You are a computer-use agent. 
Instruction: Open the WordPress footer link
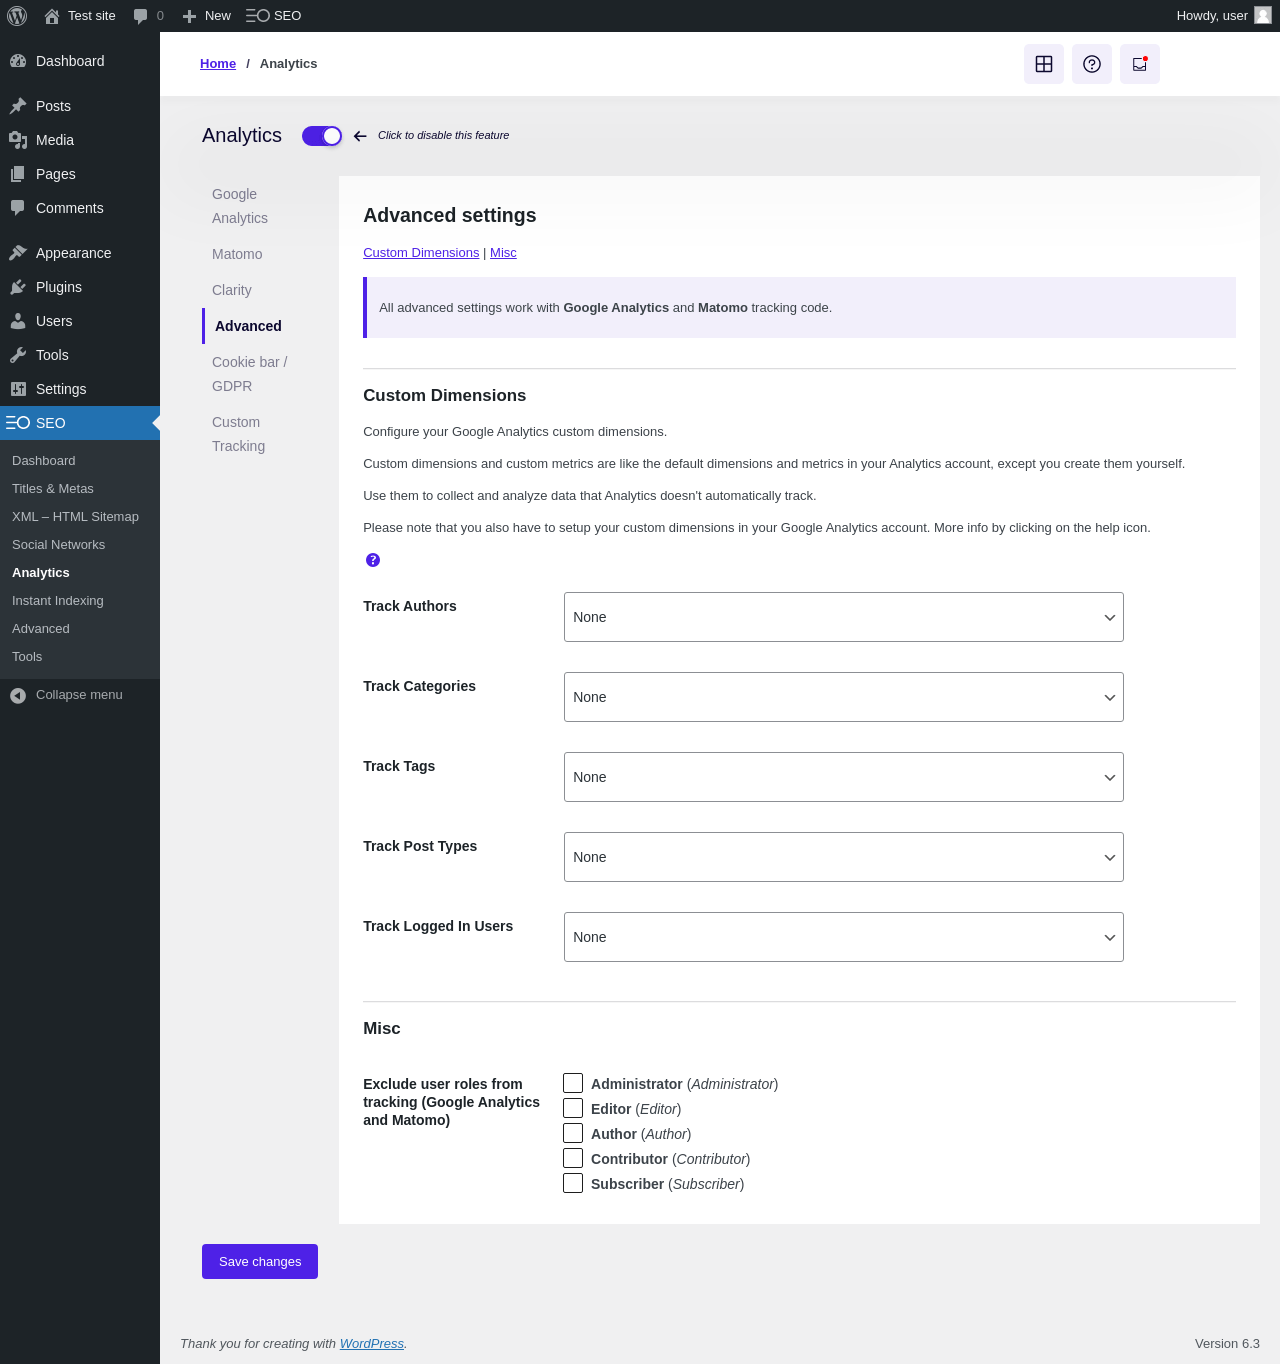tap(372, 1343)
